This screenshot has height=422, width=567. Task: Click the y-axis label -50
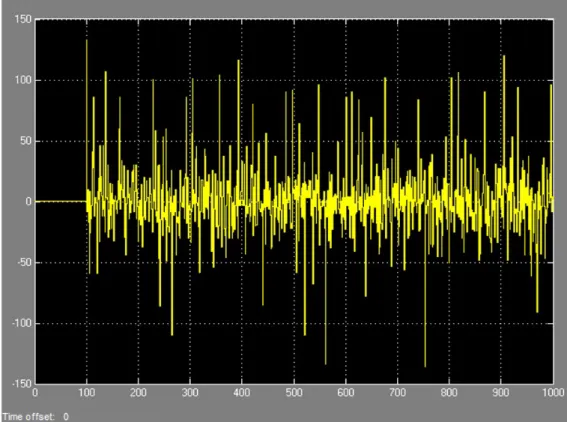[24, 263]
